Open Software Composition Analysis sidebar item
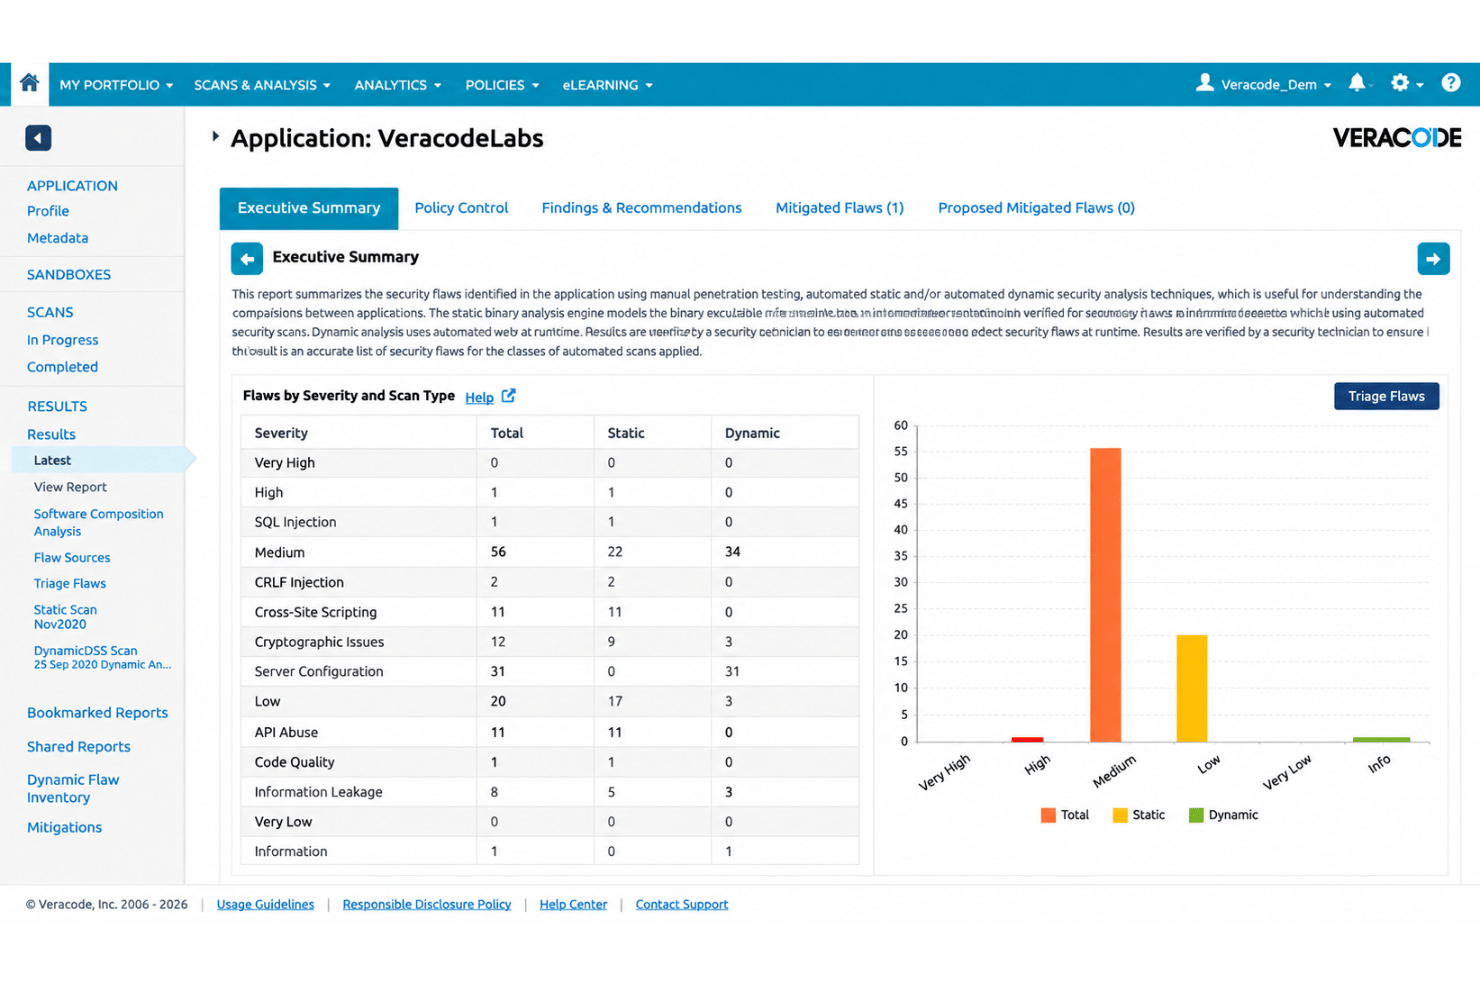The width and height of the screenshot is (1480, 987). (x=98, y=522)
